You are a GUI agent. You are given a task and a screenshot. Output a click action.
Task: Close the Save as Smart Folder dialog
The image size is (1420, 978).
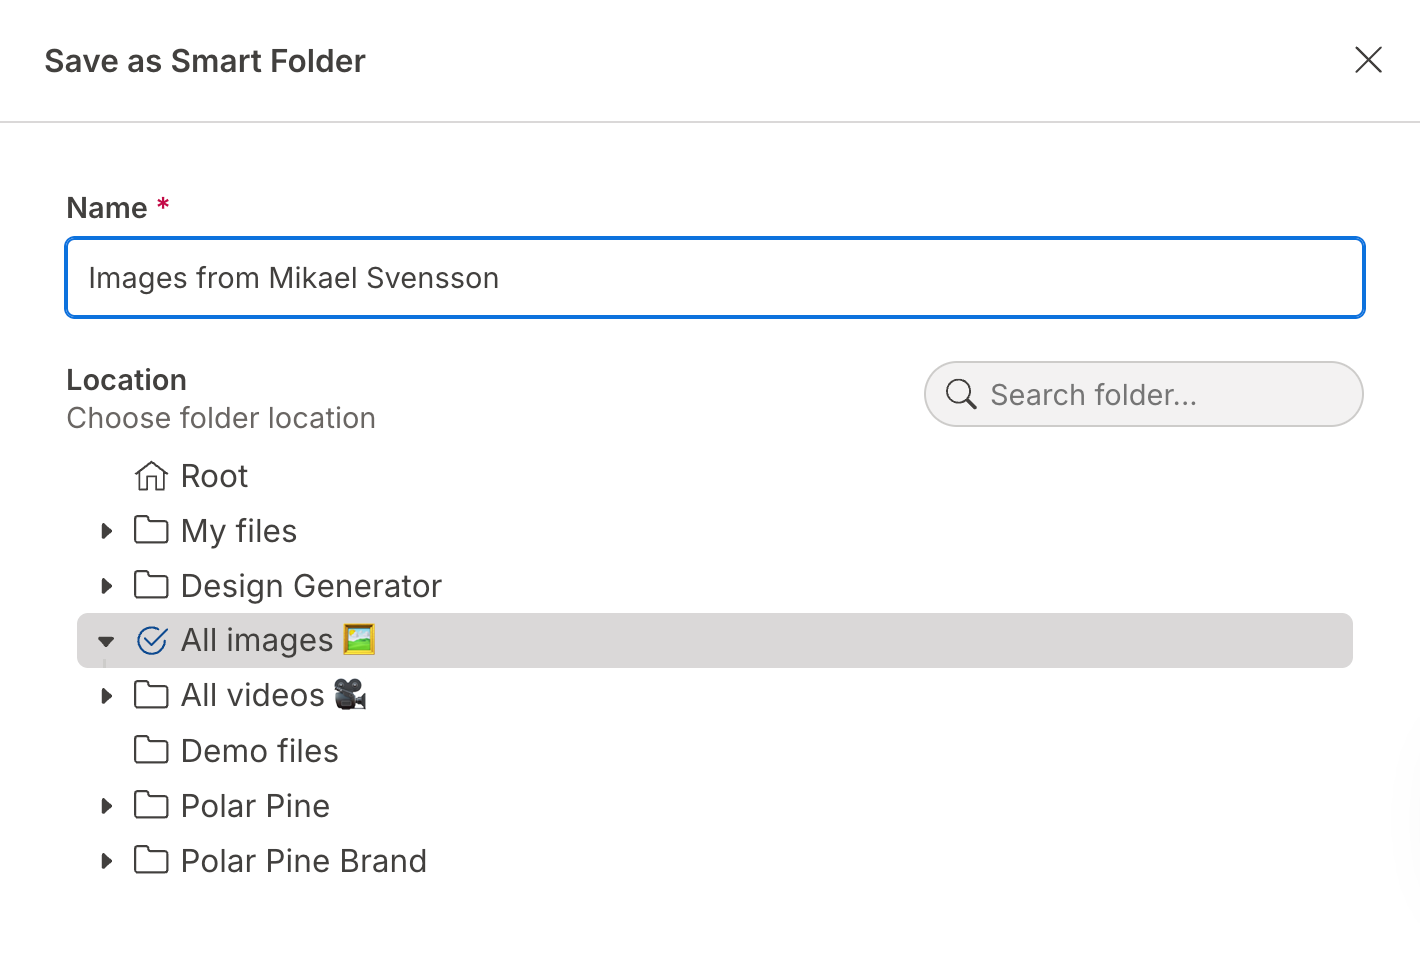pyautogui.click(x=1367, y=60)
